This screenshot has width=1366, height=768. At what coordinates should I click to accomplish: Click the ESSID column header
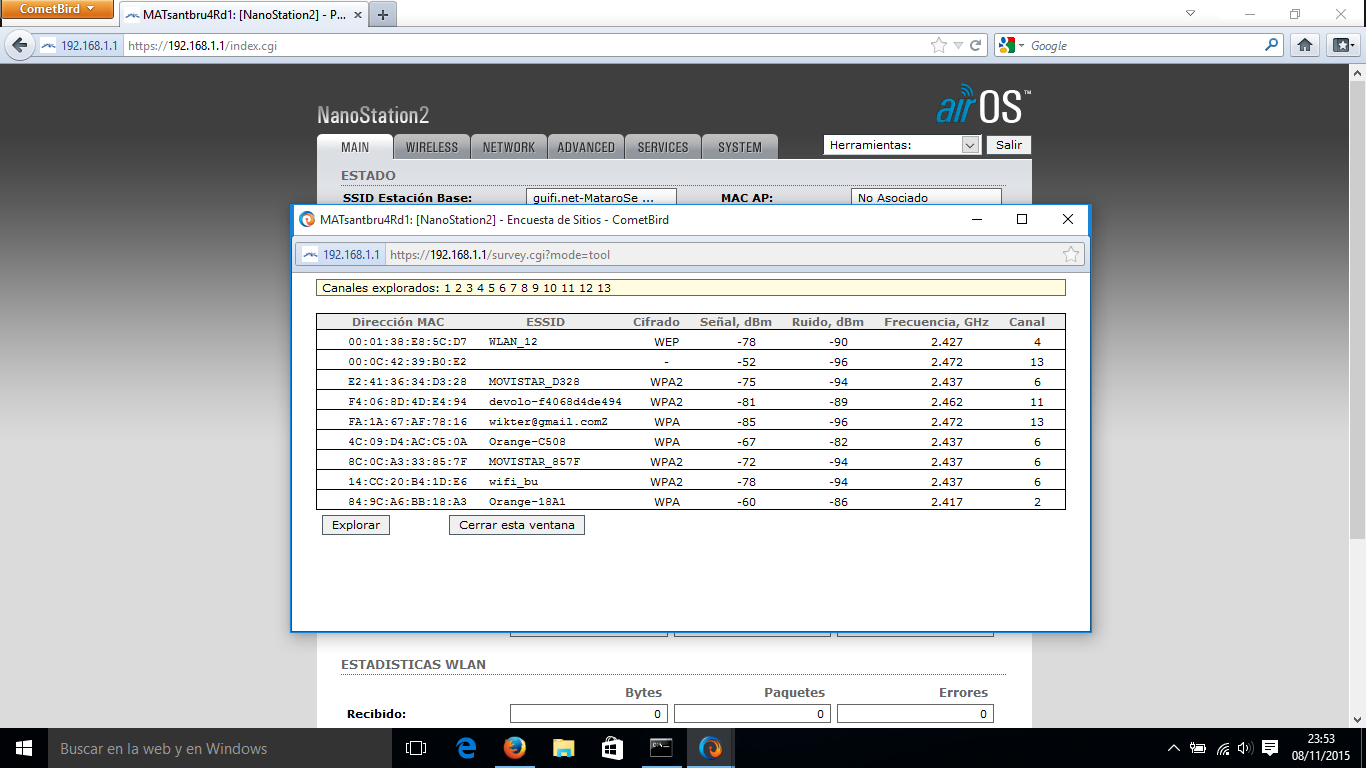pos(545,322)
